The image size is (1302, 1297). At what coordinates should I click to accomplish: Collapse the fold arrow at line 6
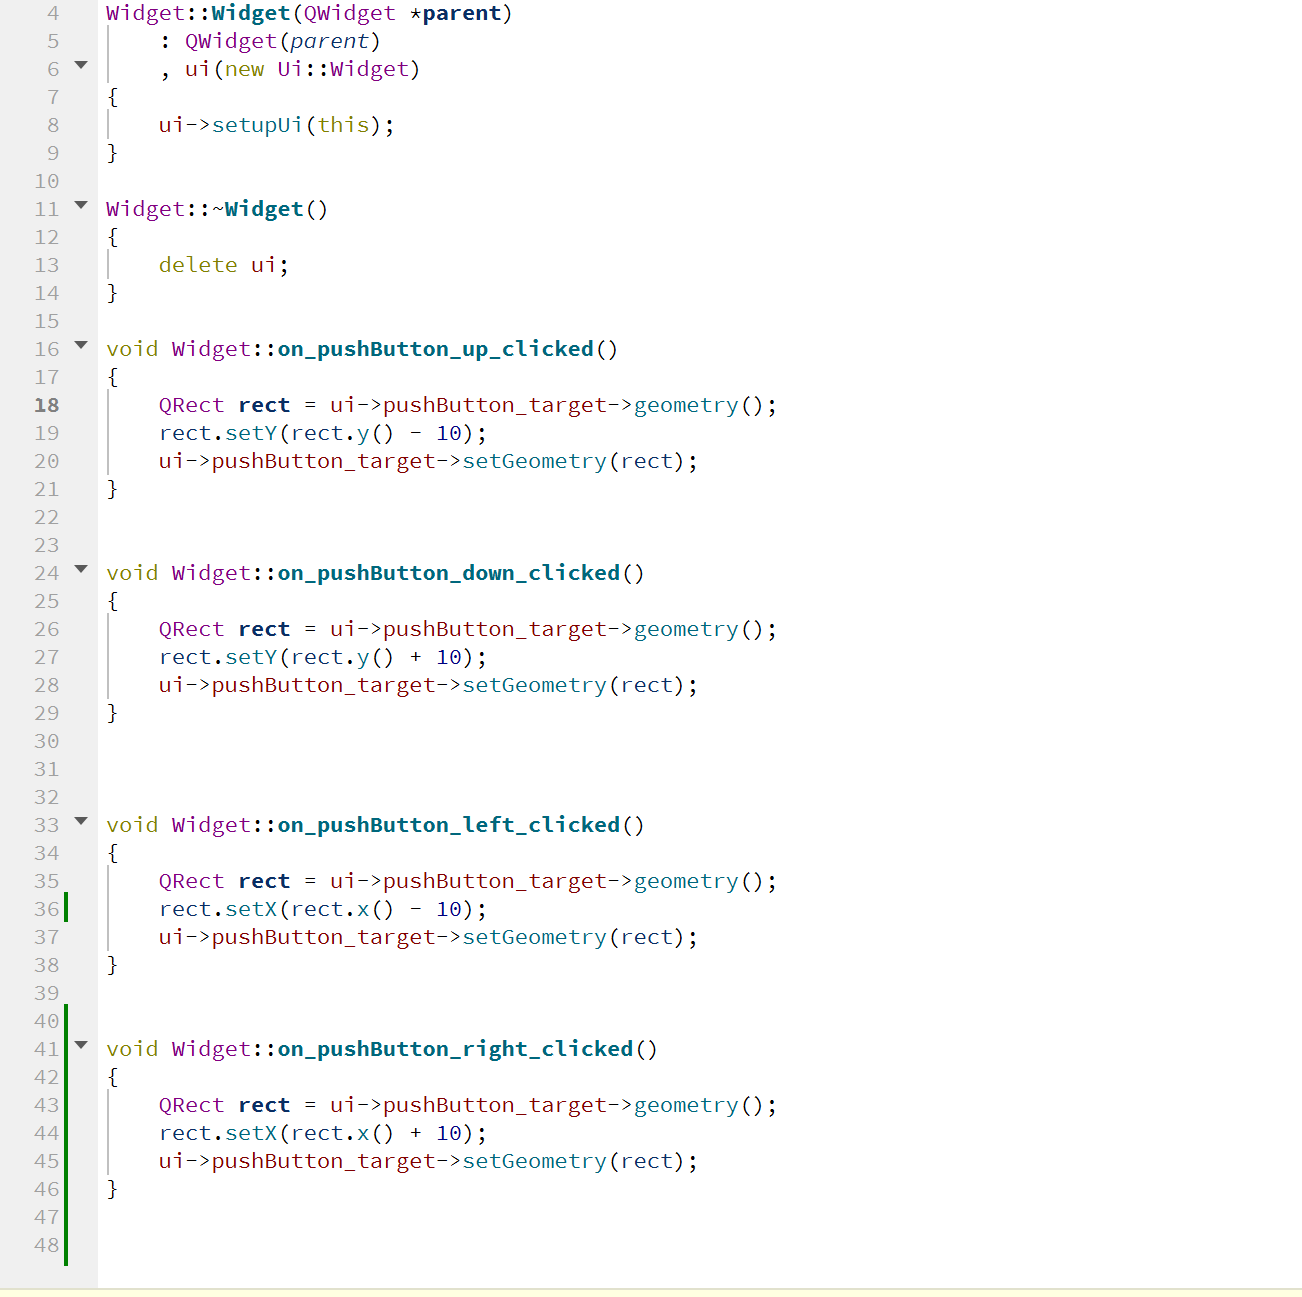[81, 66]
